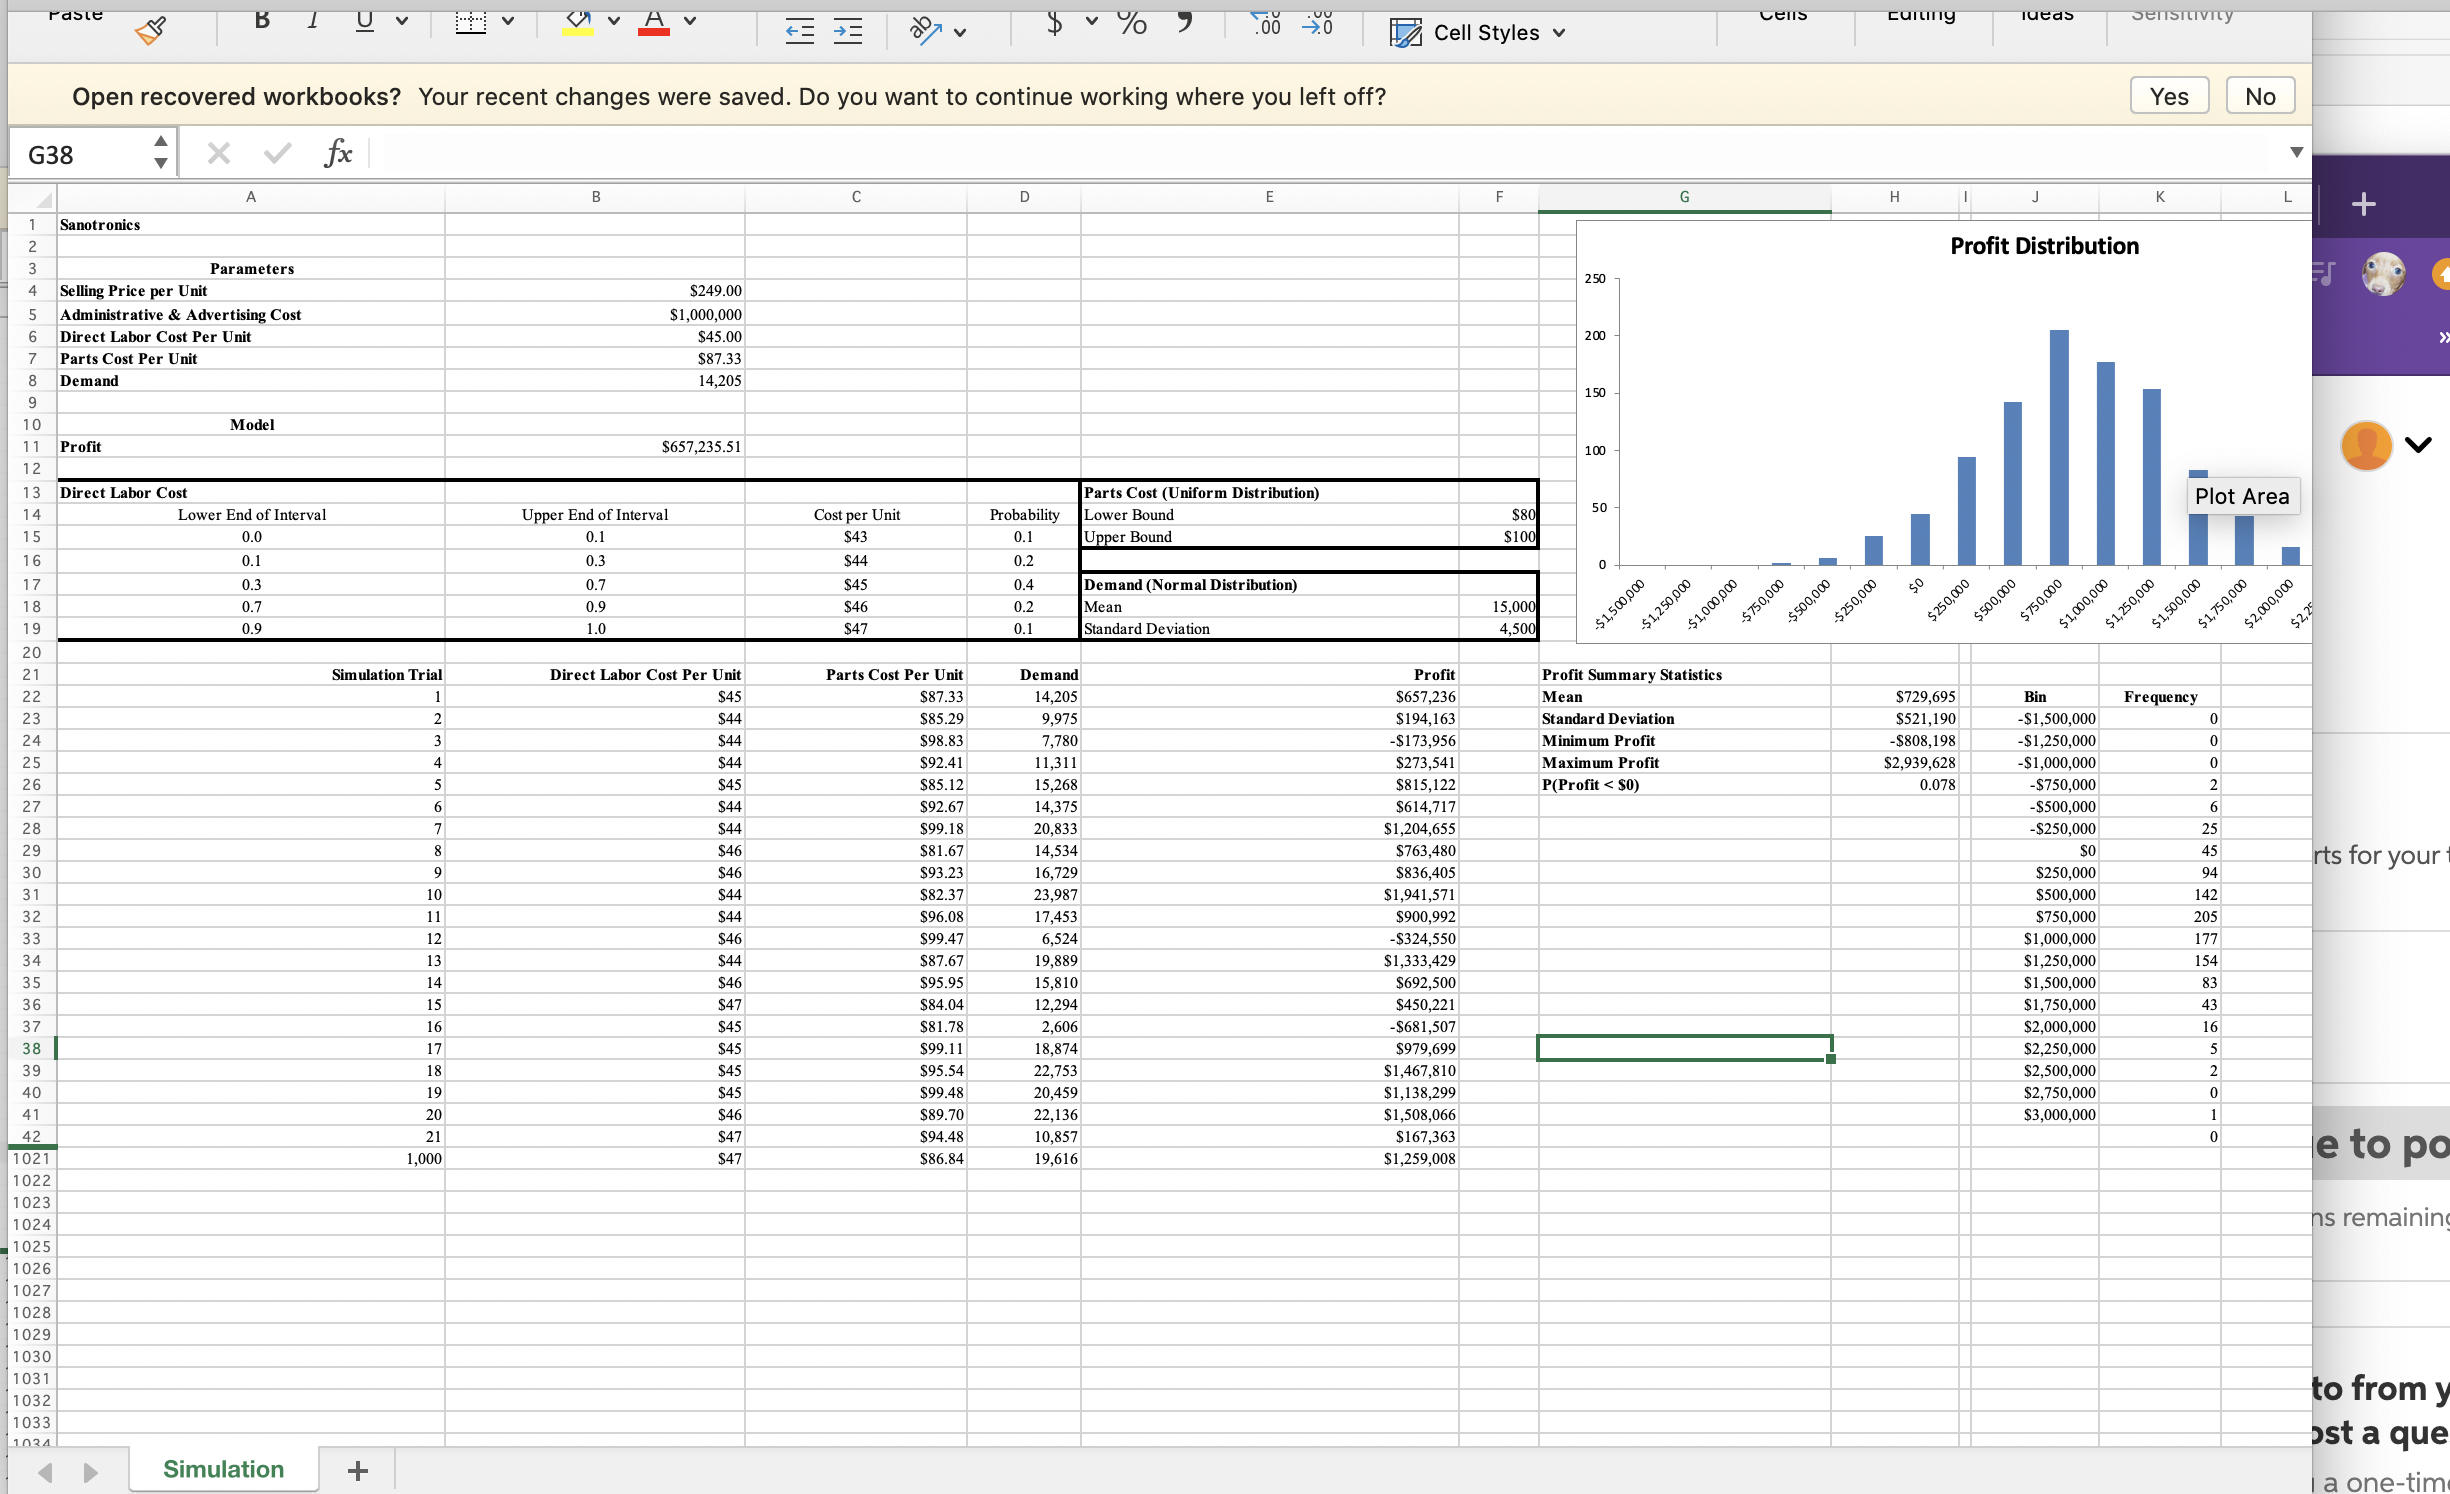Click Yes to open recovered workbooks

coord(2168,96)
